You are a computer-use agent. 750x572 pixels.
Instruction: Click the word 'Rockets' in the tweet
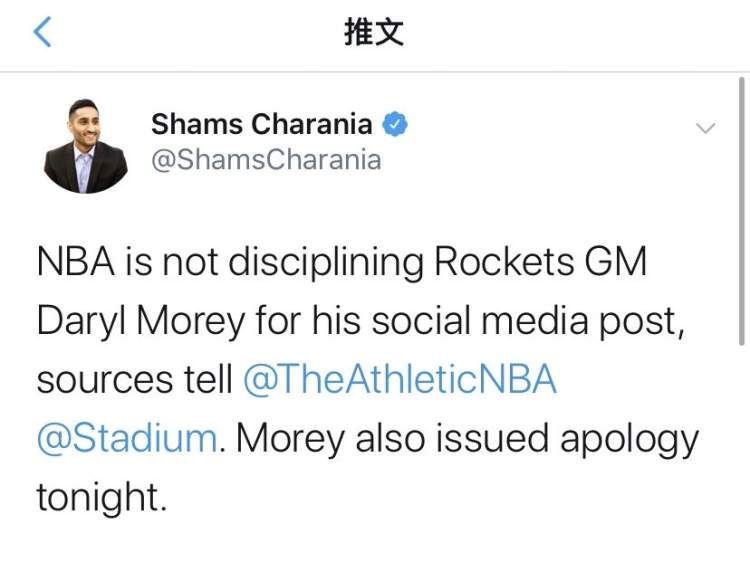point(504,261)
